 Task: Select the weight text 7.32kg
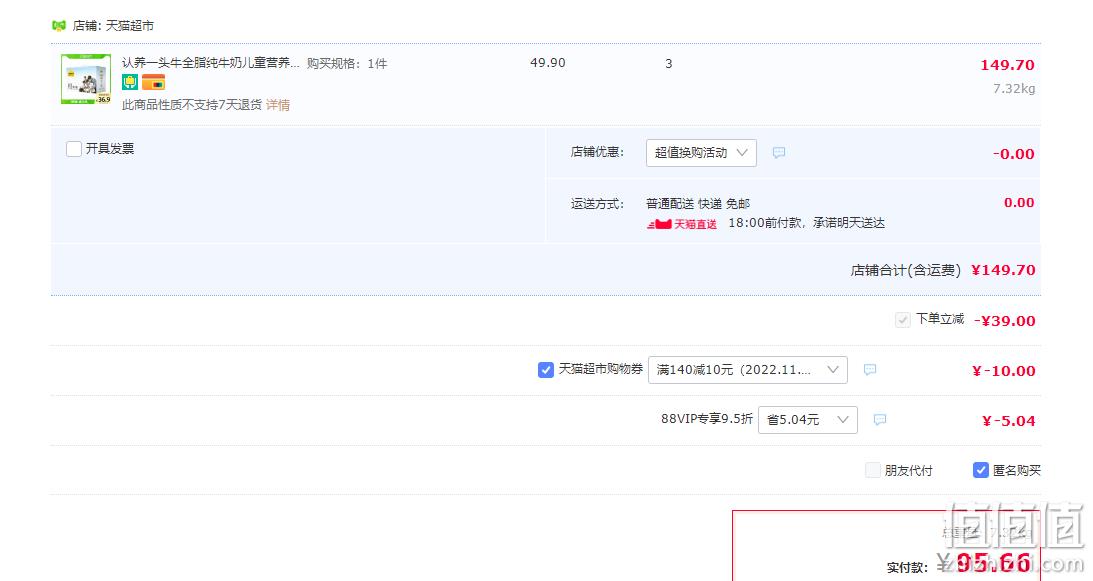[1014, 89]
